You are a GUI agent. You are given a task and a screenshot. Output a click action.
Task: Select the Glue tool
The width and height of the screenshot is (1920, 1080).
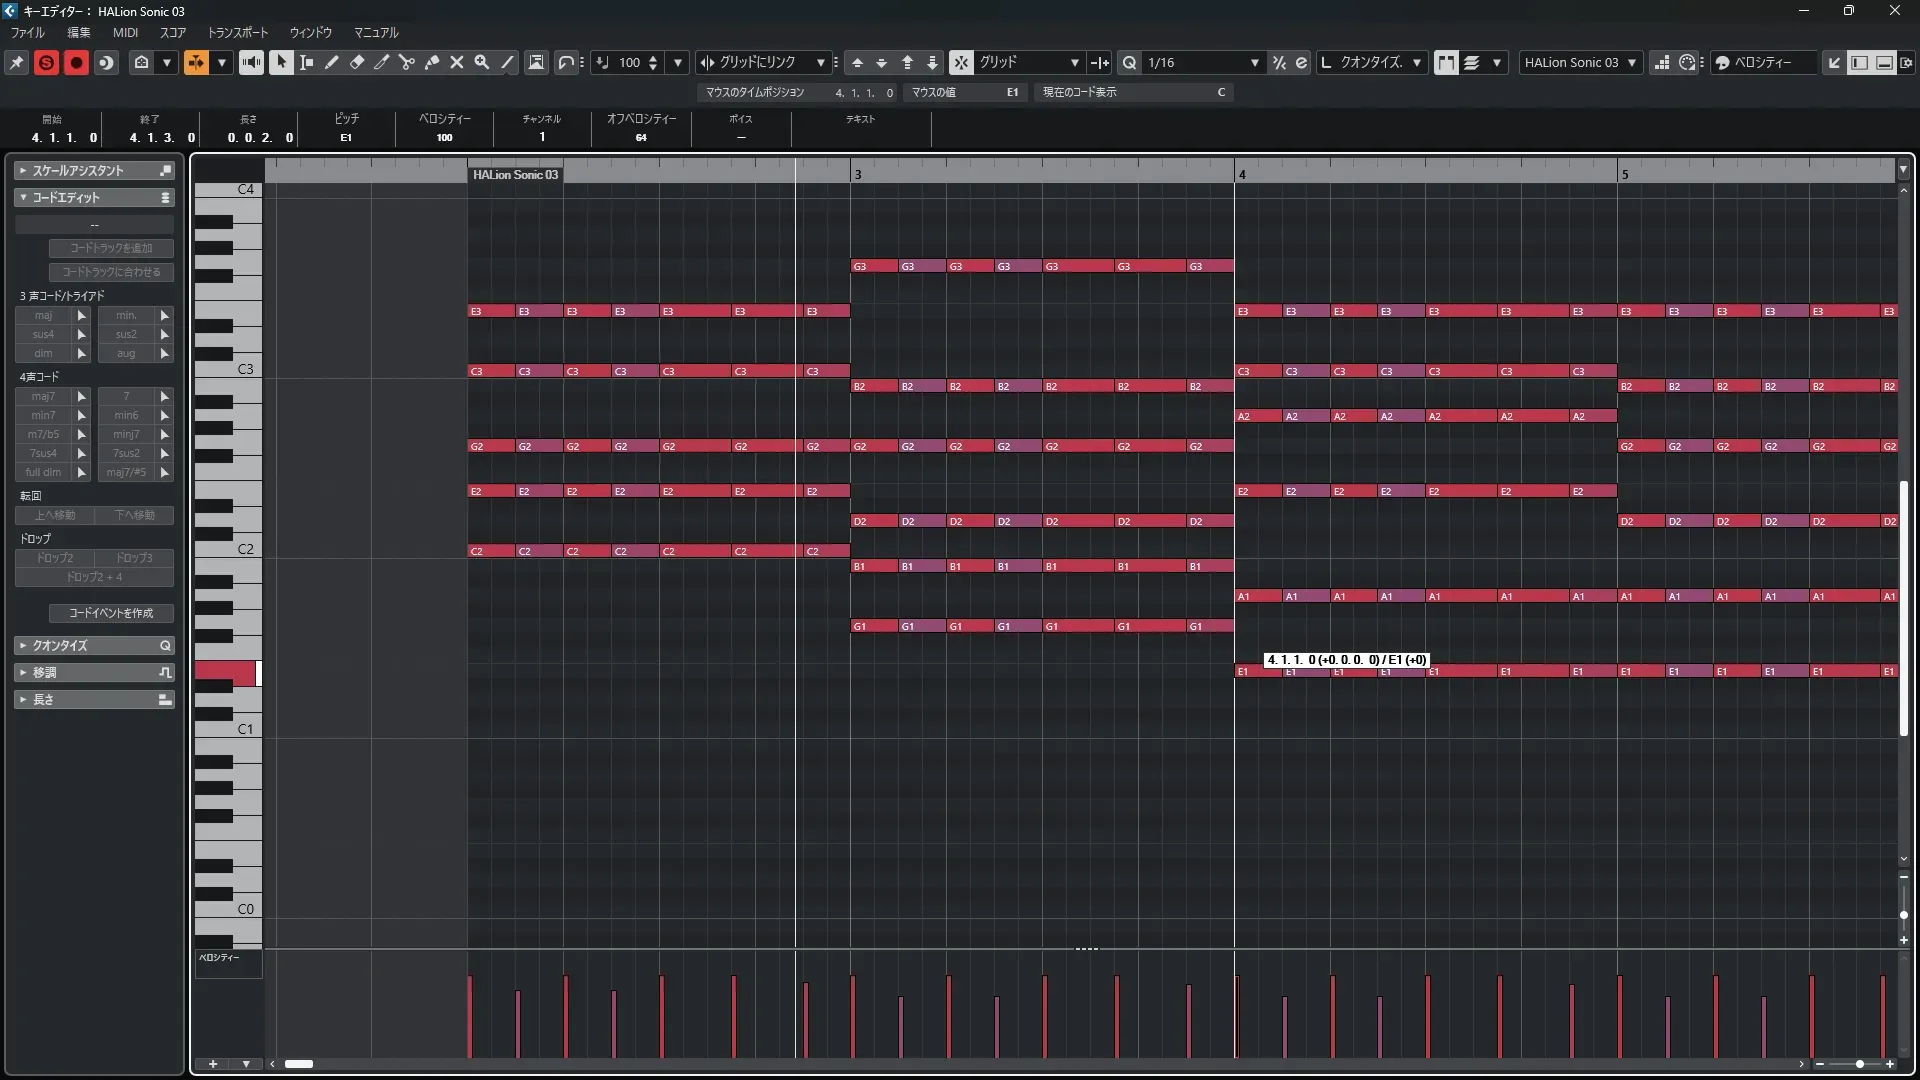[x=432, y=62]
